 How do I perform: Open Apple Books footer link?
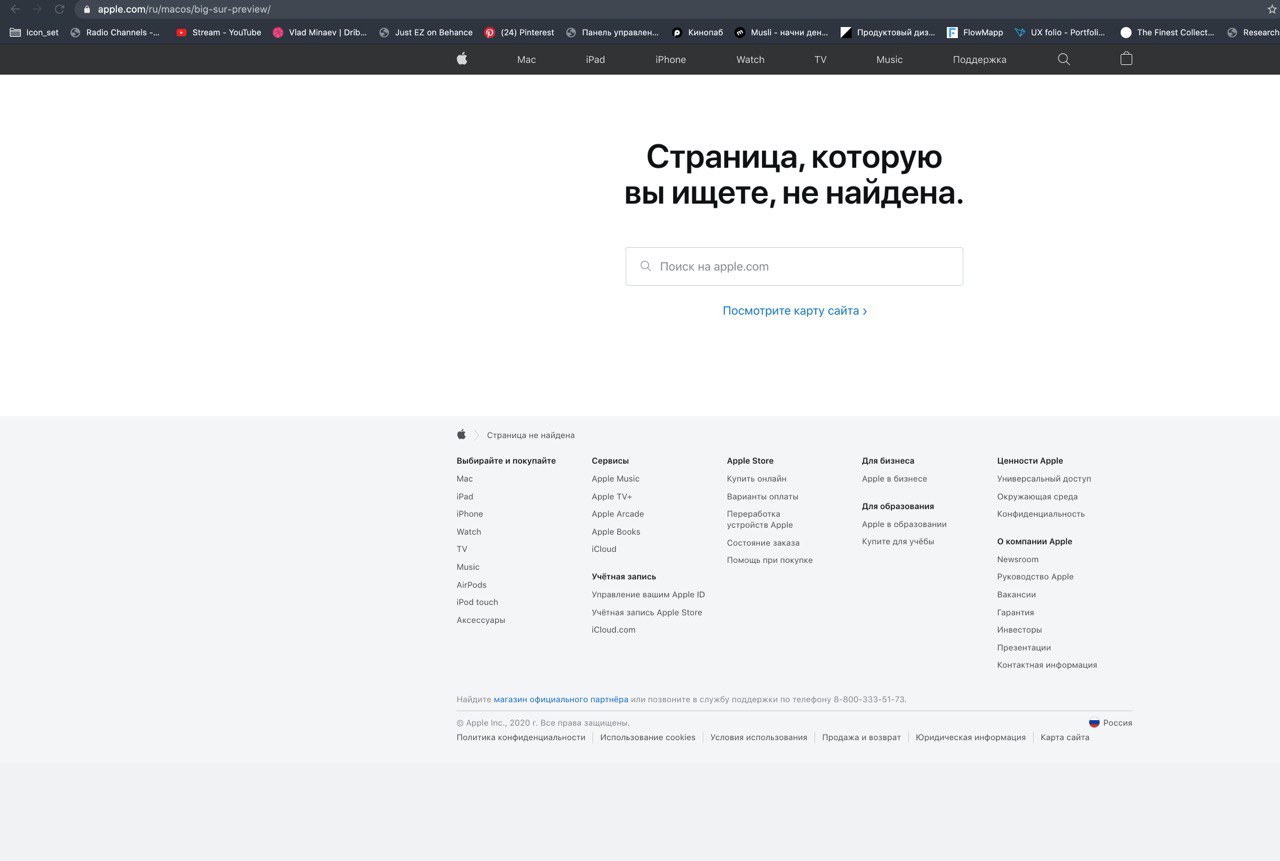(x=615, y=532)
